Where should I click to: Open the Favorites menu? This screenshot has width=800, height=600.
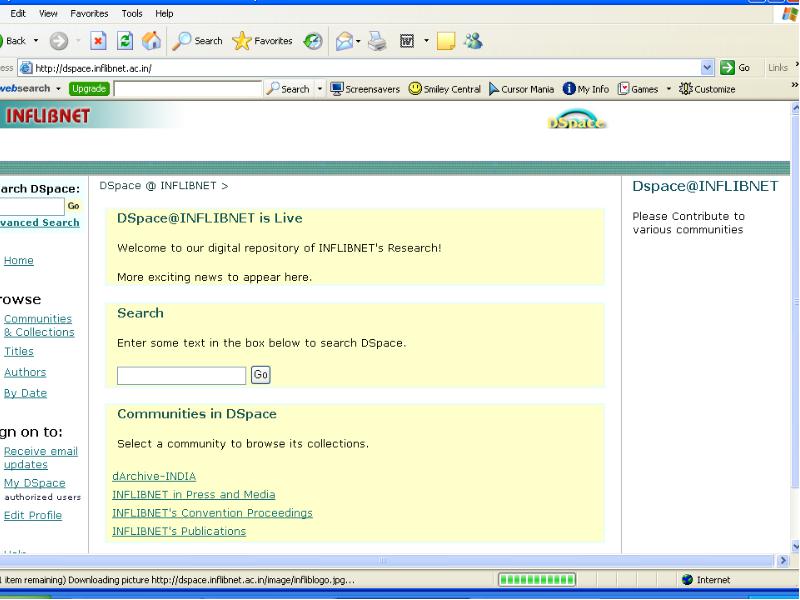(x=89, y=13)
